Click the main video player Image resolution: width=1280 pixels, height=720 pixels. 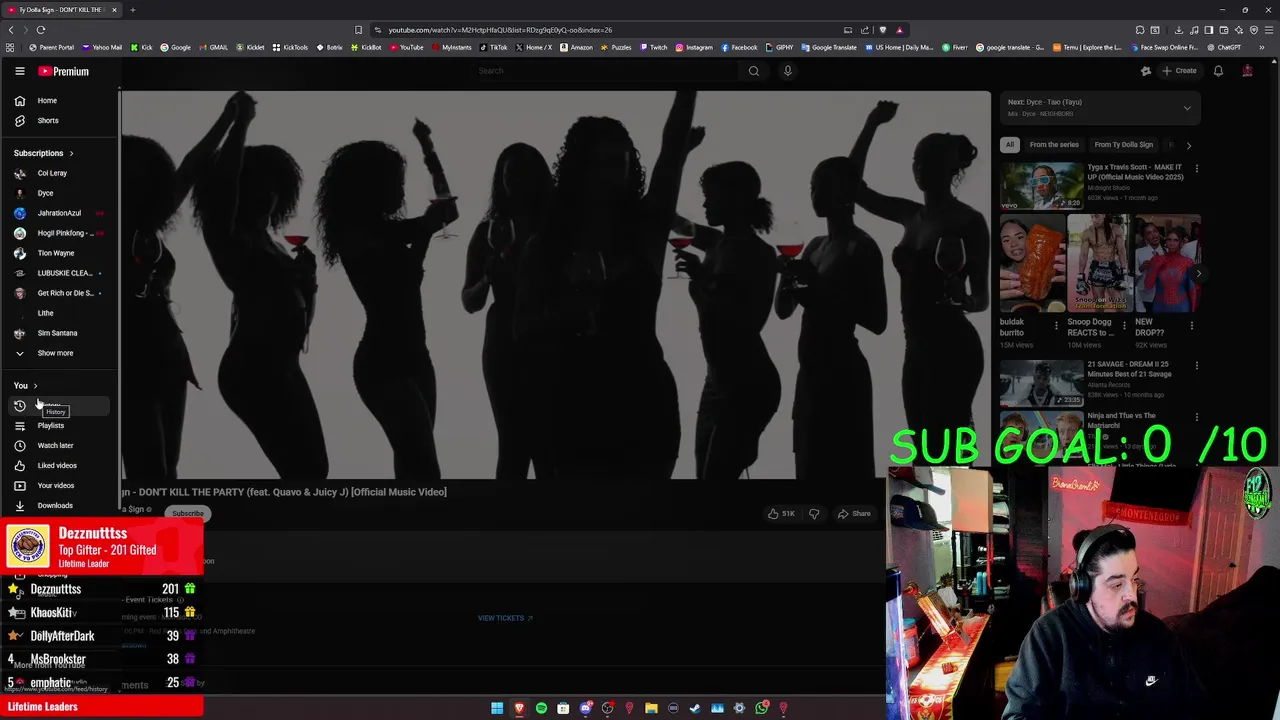point(556,285)
